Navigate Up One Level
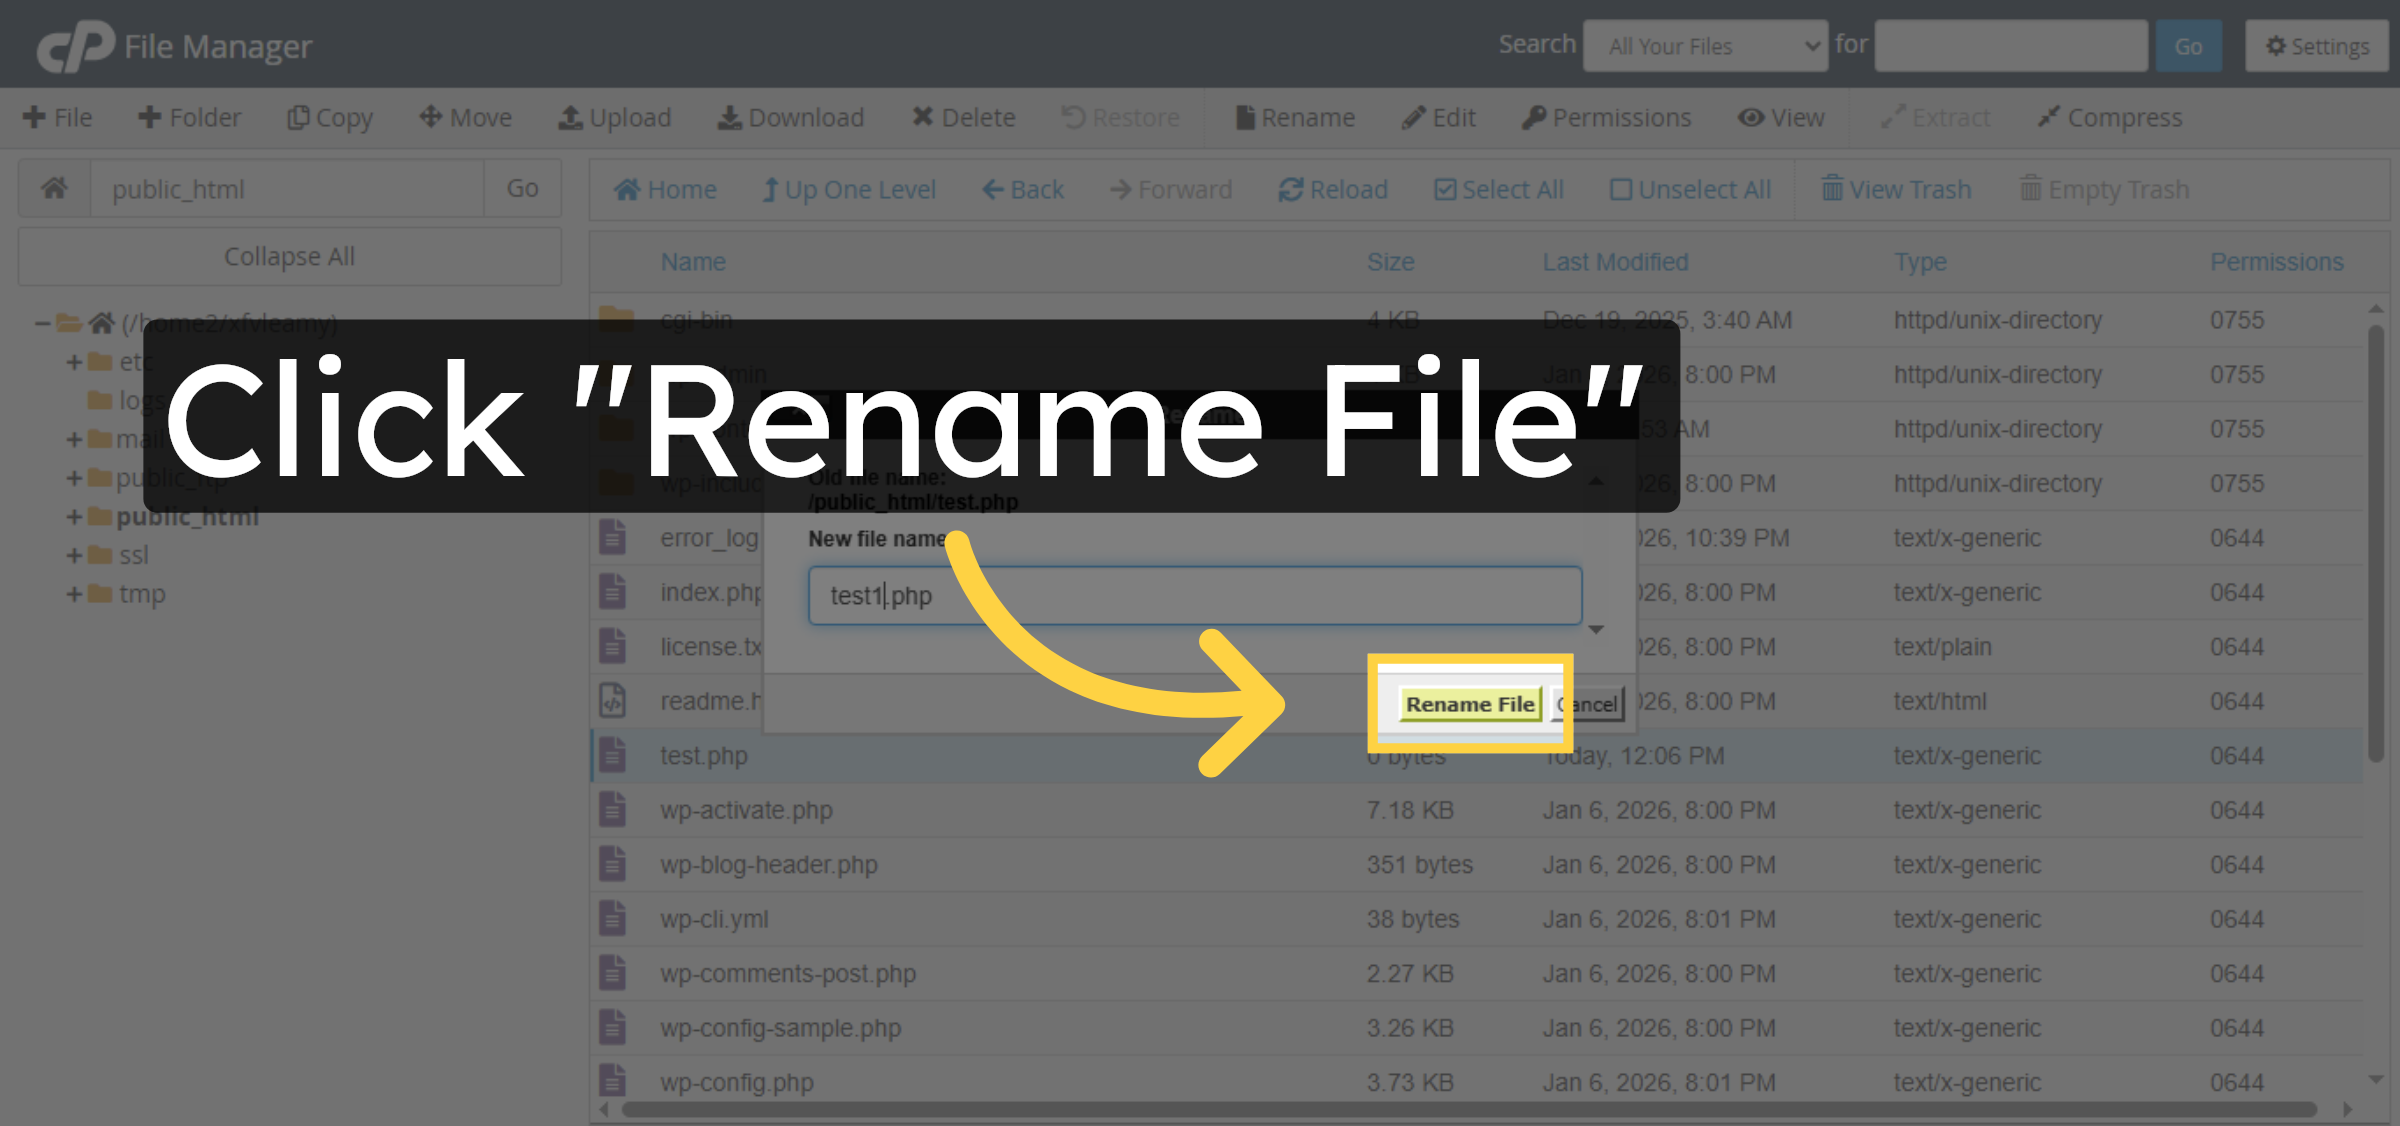 [x=849, y=189]
